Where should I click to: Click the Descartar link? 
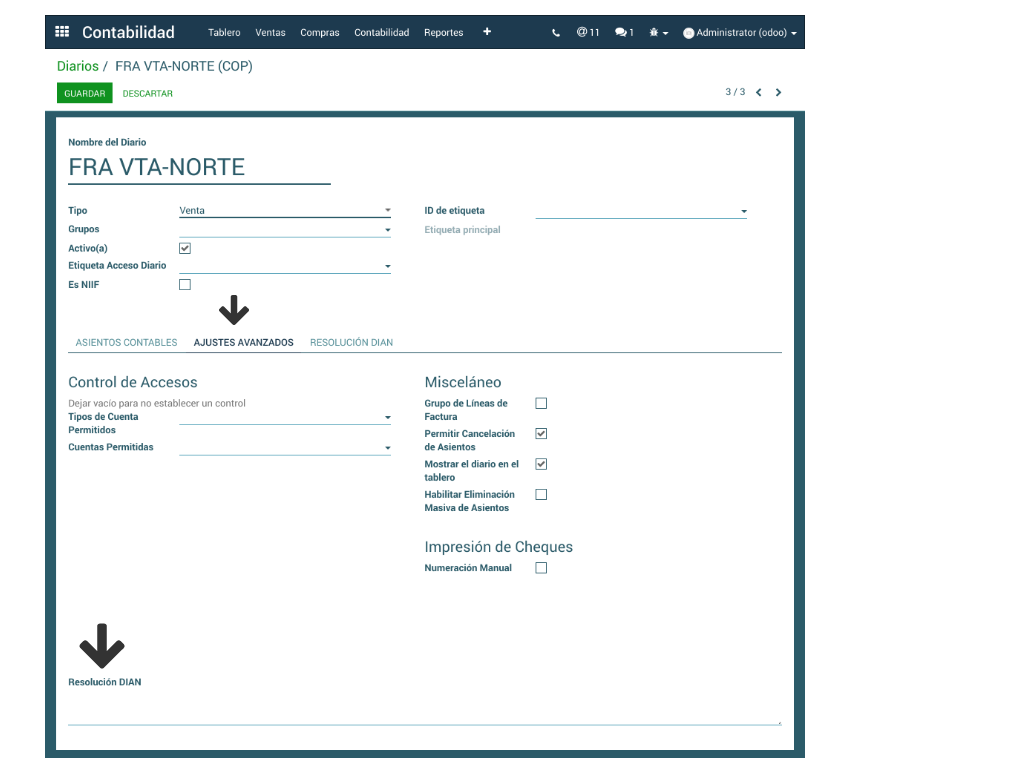pos(147,94)
